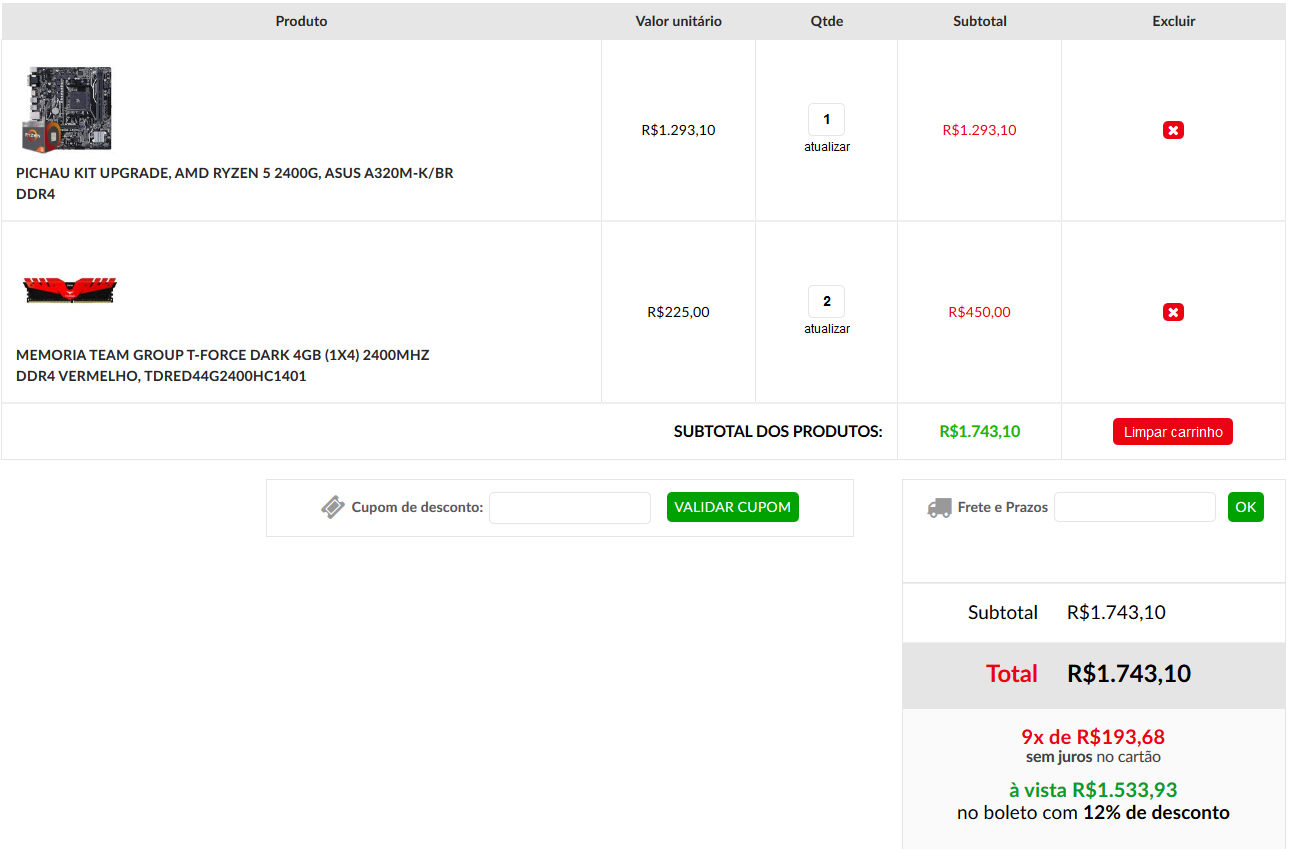Select green products subtotal R$1.743,10
The image size is (1294, 849).
pos(980,432)
